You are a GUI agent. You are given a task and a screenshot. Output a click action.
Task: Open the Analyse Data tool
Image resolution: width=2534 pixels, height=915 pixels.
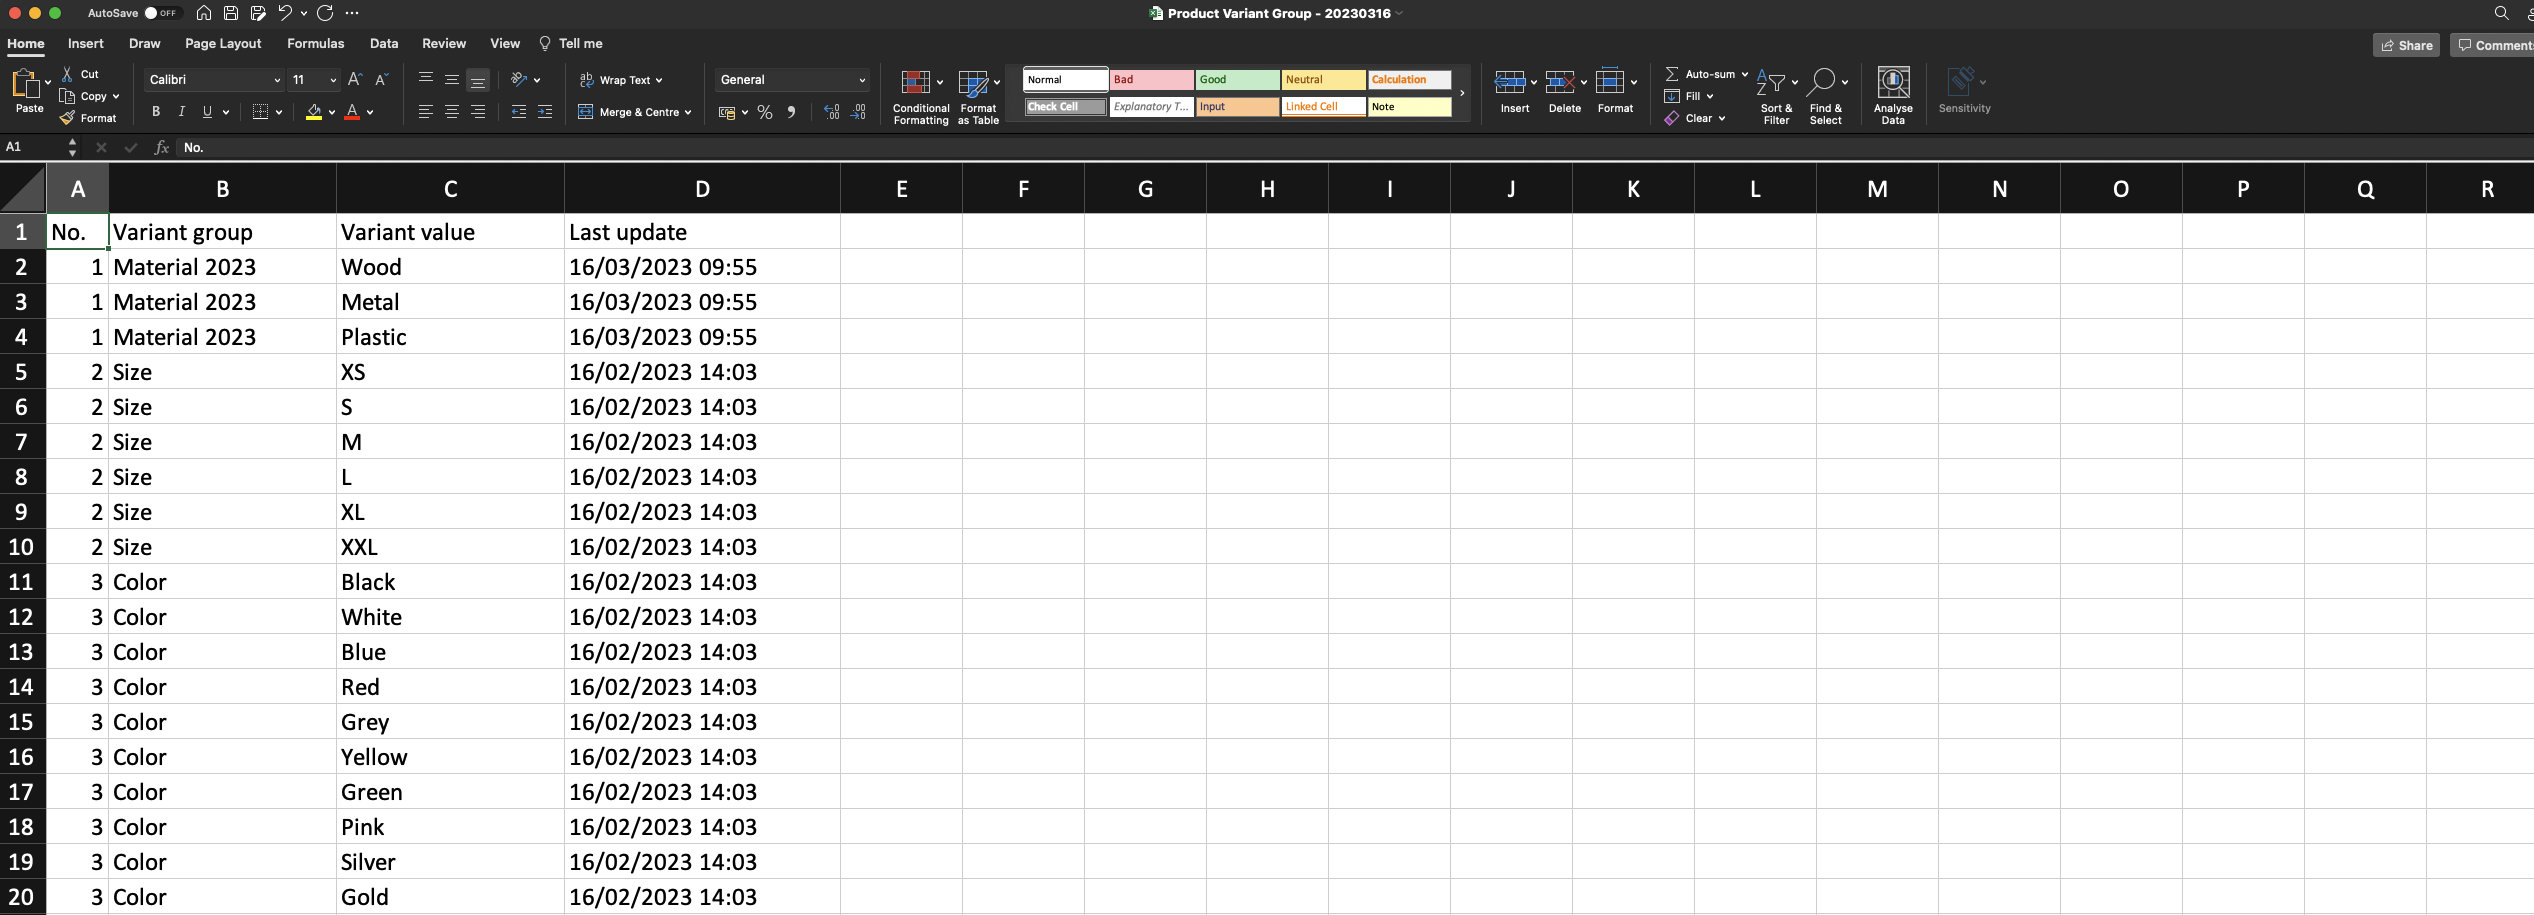[x=1892, y=95]
